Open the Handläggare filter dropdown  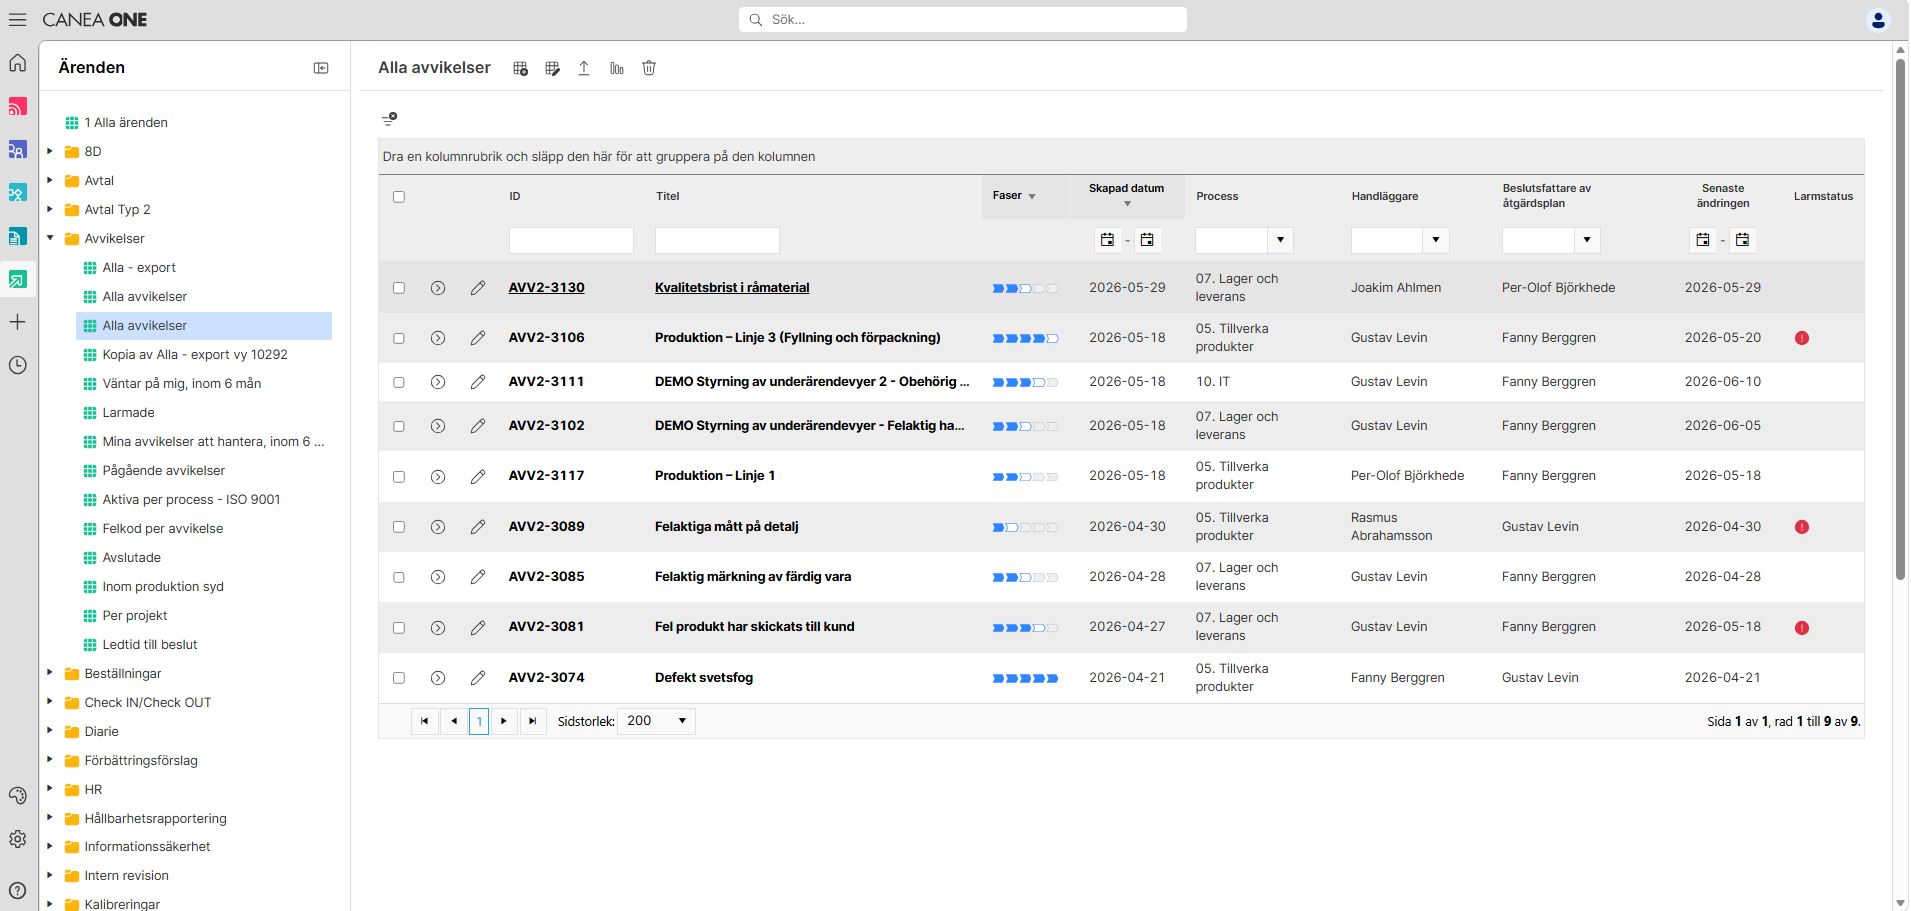1436,240
